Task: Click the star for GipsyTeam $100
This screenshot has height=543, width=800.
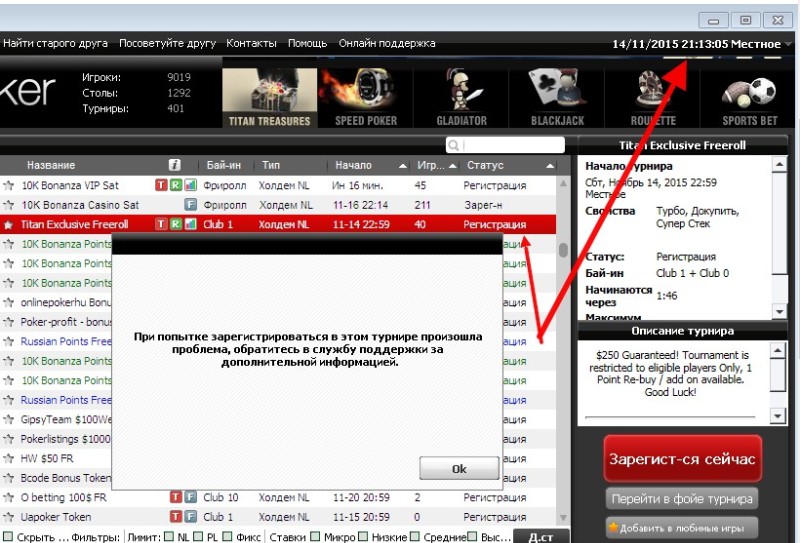Action: 9,419
